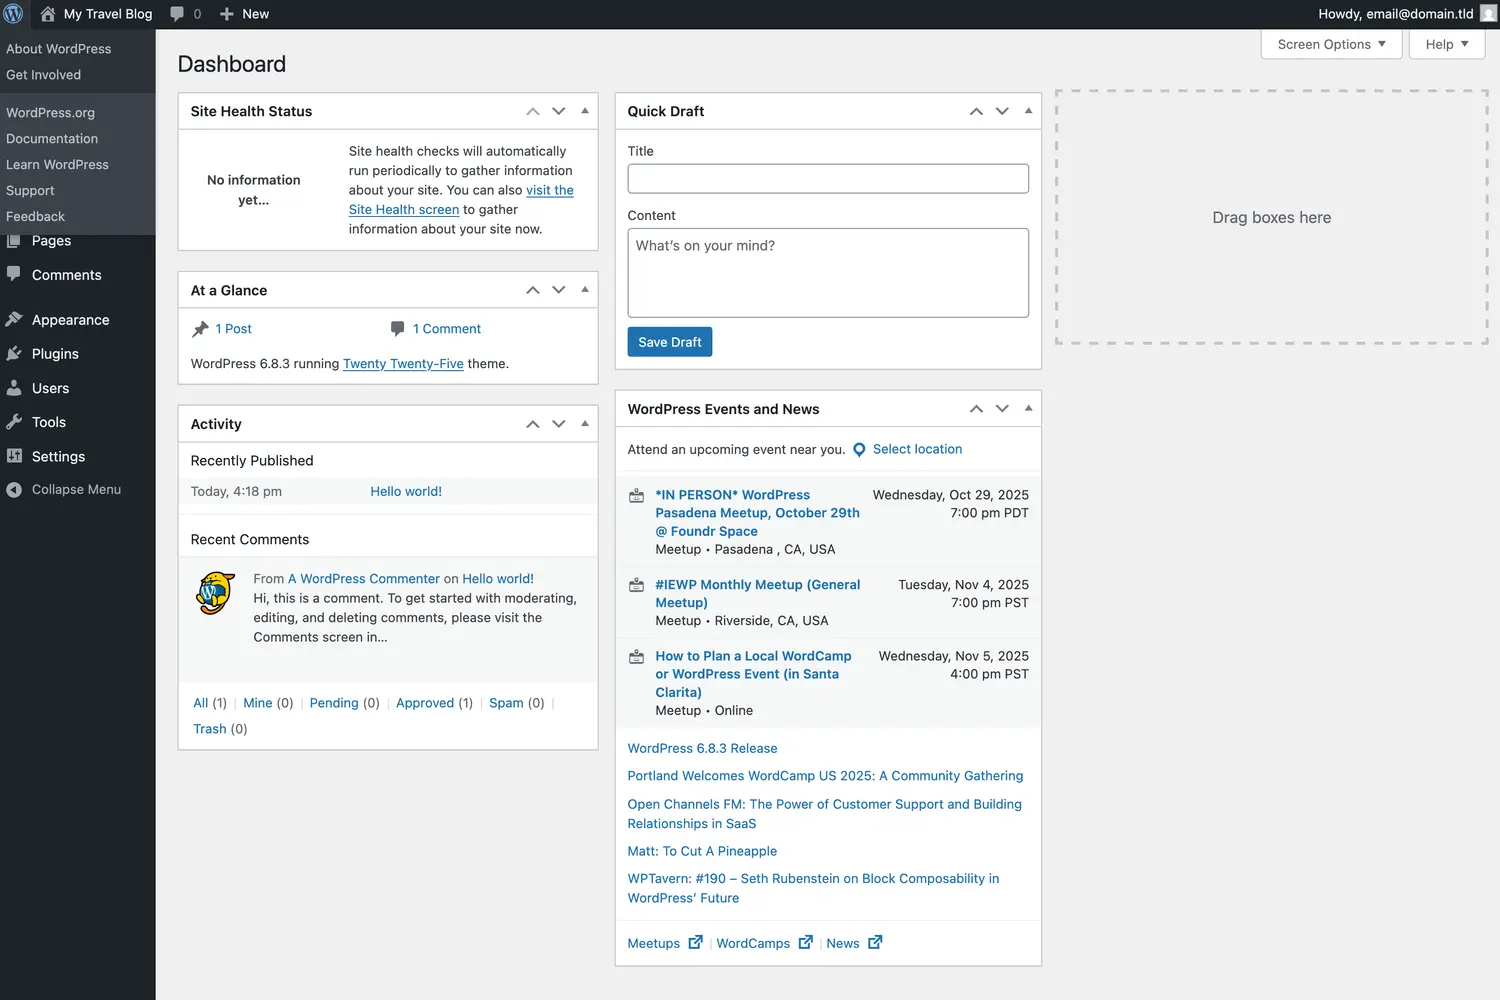Image resolution: width=1500 pixels, height=1000 pixels.
Task: Open the Screen Options dropdown
Action: (1331, 44)
